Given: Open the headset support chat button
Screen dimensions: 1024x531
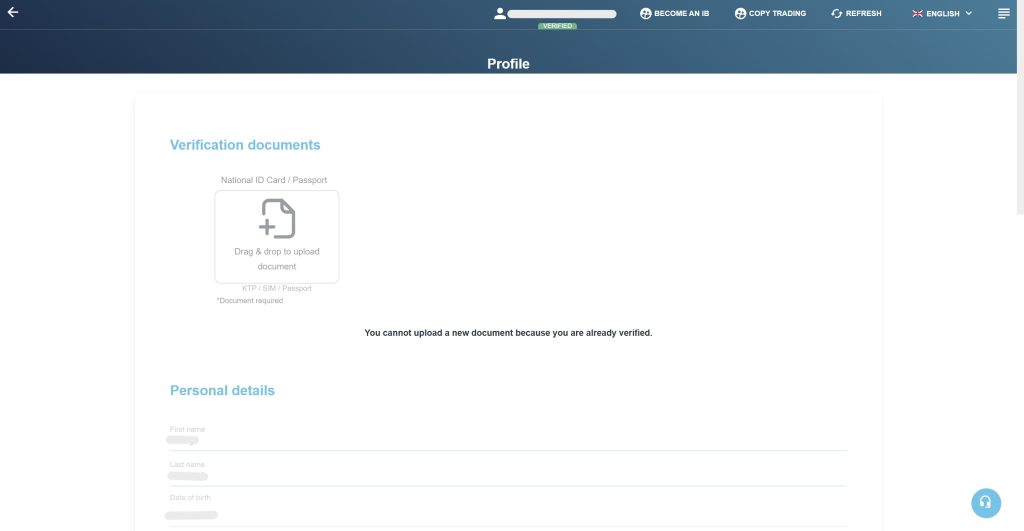Looking at the screenshot, I should point(985,503).
